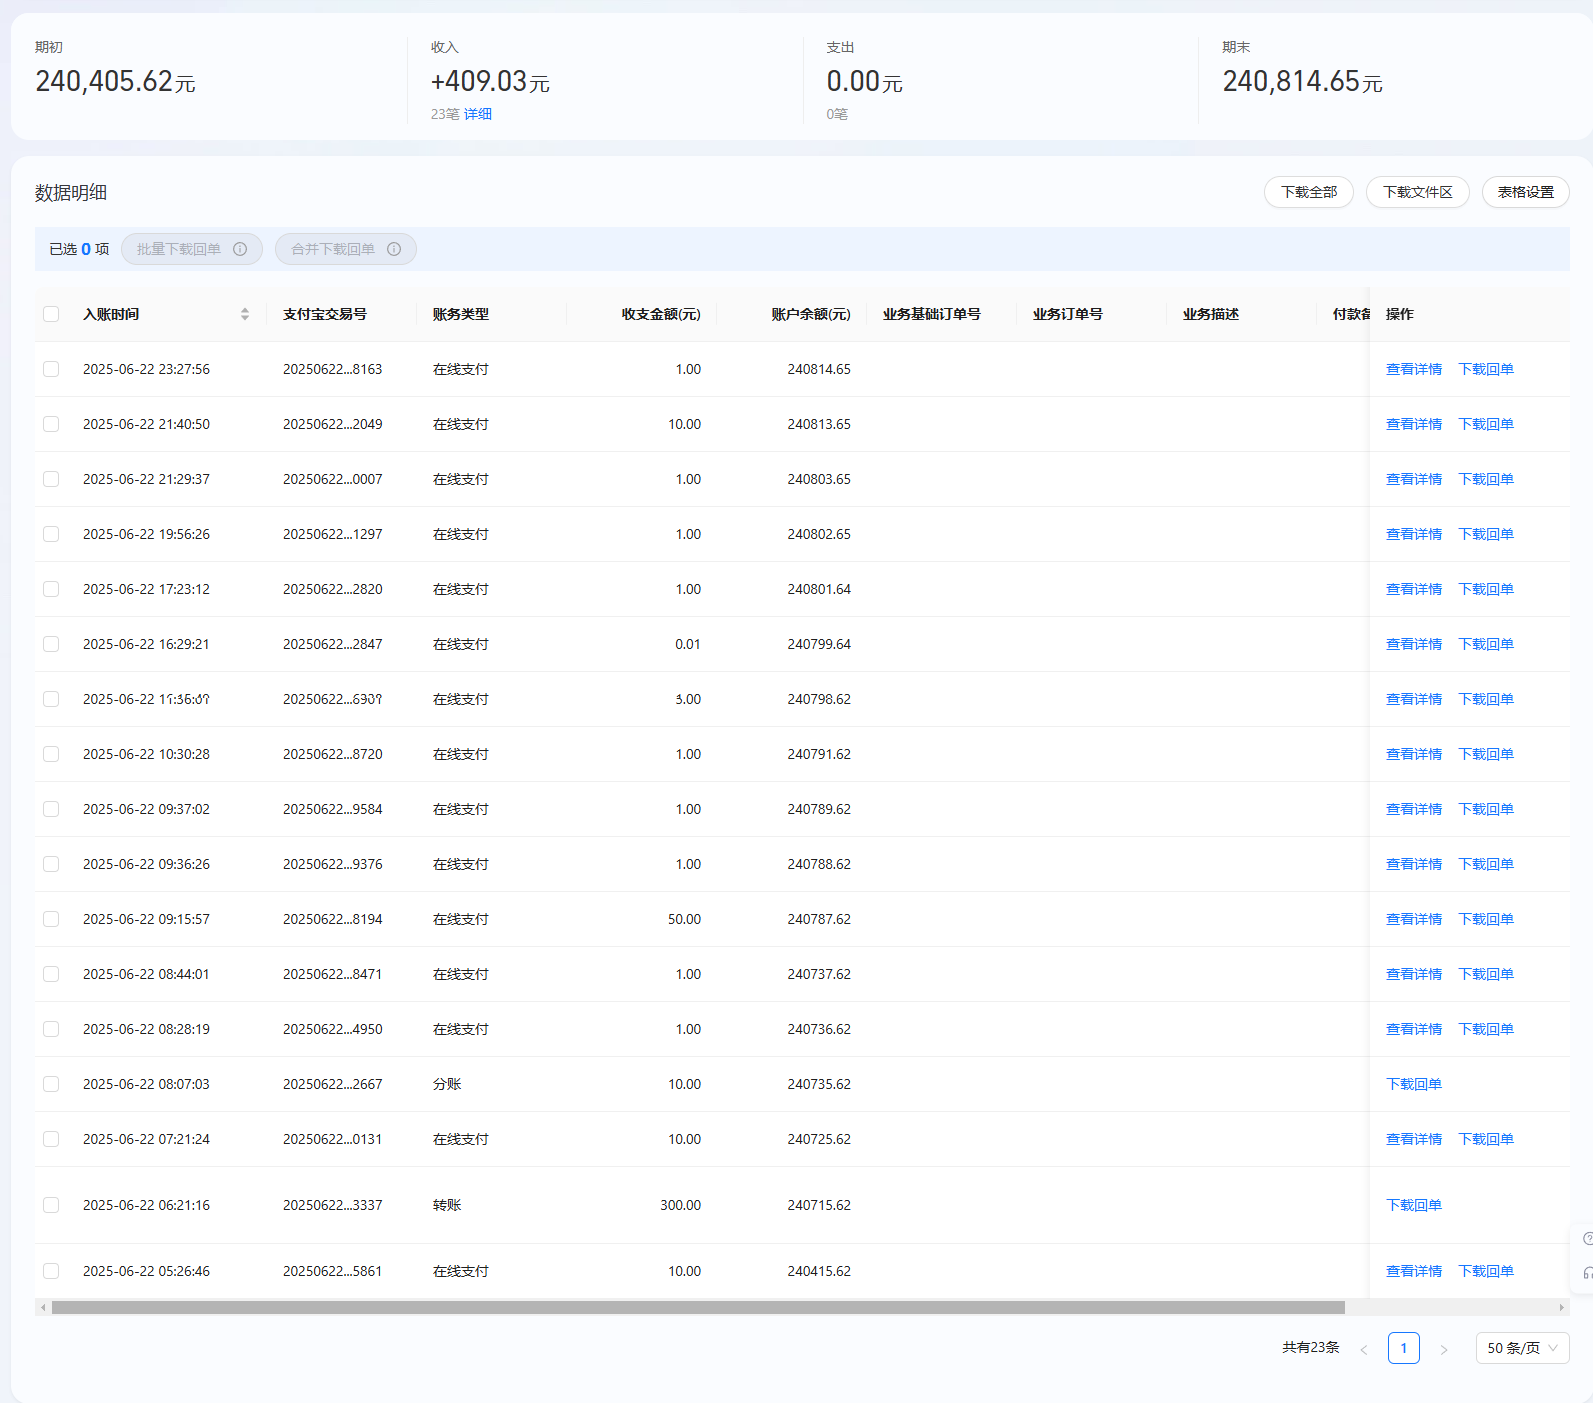Check the row dated 2025-06-22 21:29:37
The width and height of the screenshot is (1593, 1403).
(51, 479)
